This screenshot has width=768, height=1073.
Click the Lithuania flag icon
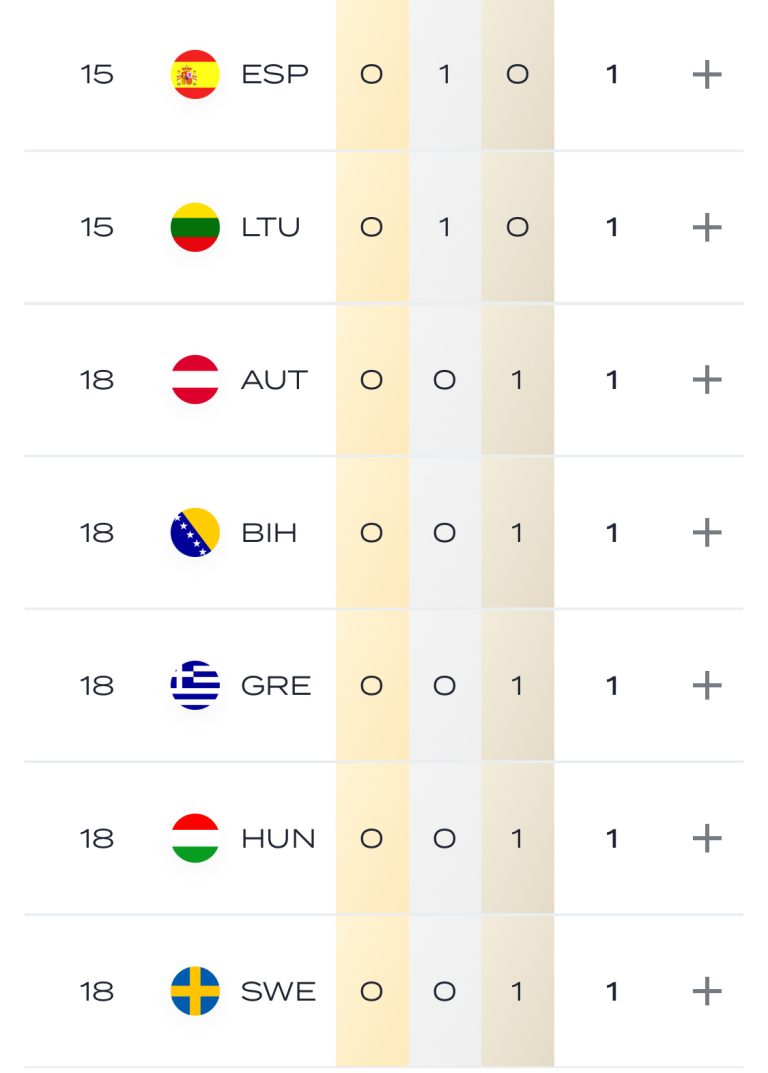[195, 228]
